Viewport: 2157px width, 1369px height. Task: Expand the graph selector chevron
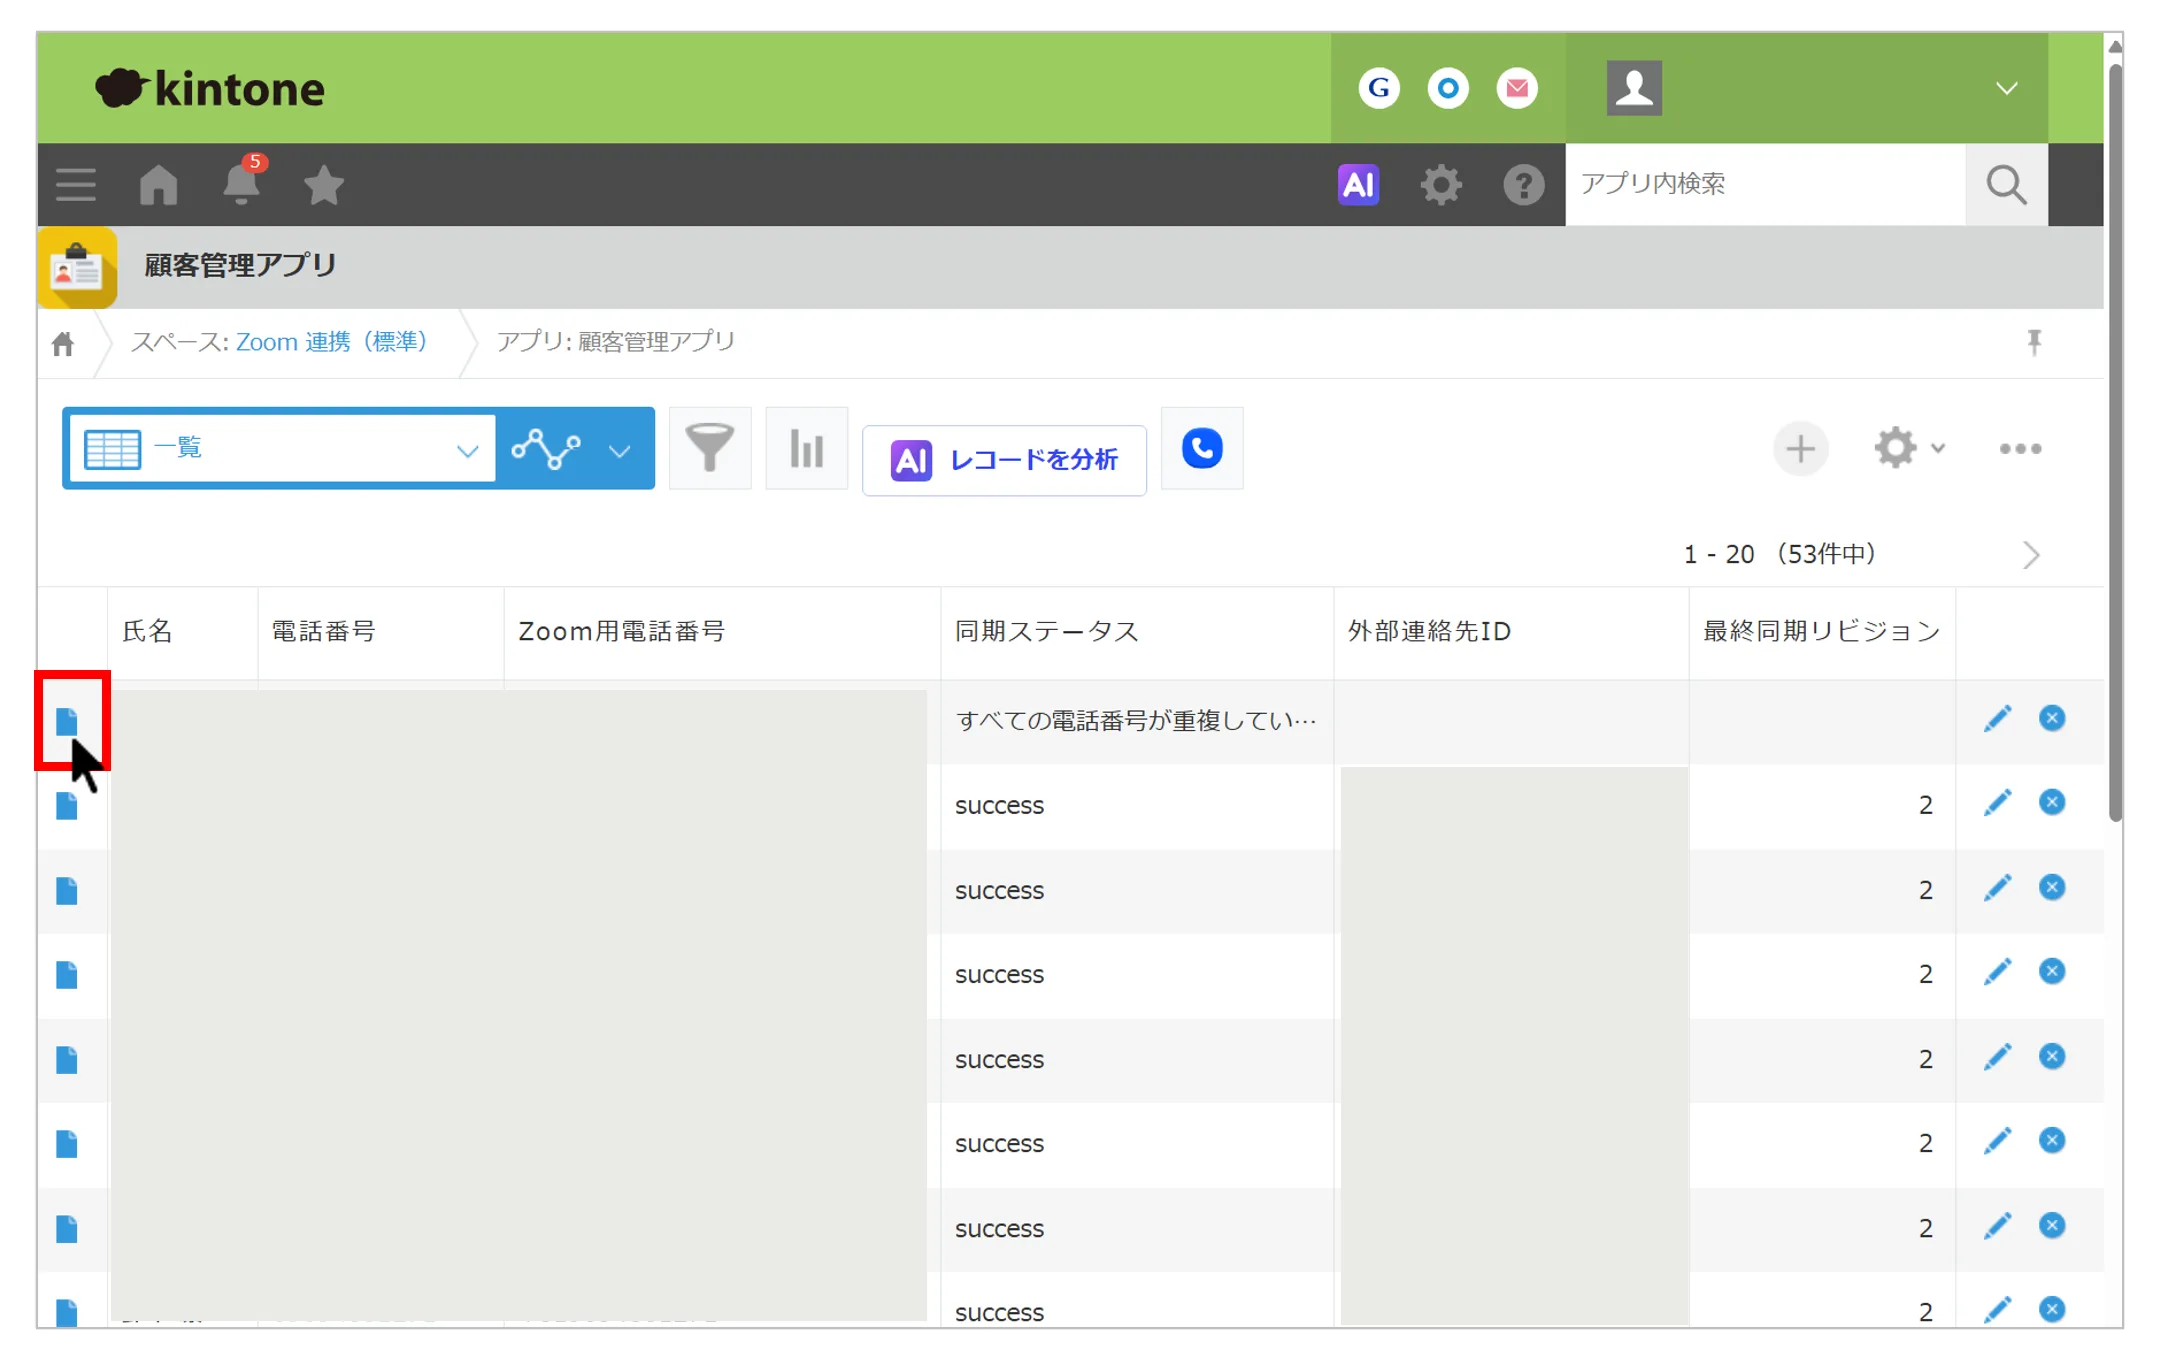[x=619, y=450]
